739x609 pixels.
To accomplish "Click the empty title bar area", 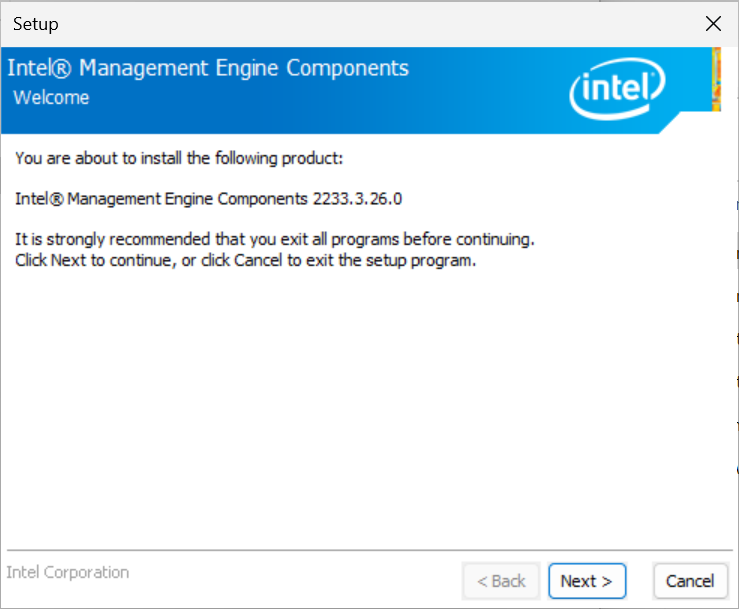I will [x=377, y=24].
